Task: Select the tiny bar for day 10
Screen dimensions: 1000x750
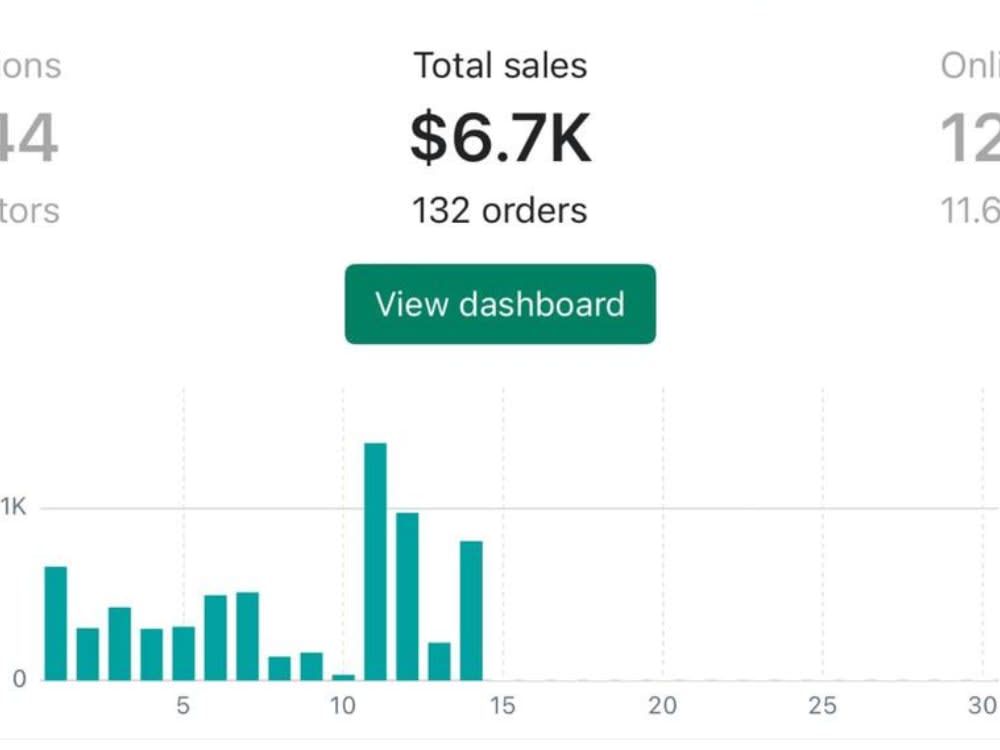Action: click(x=343, y=677)
